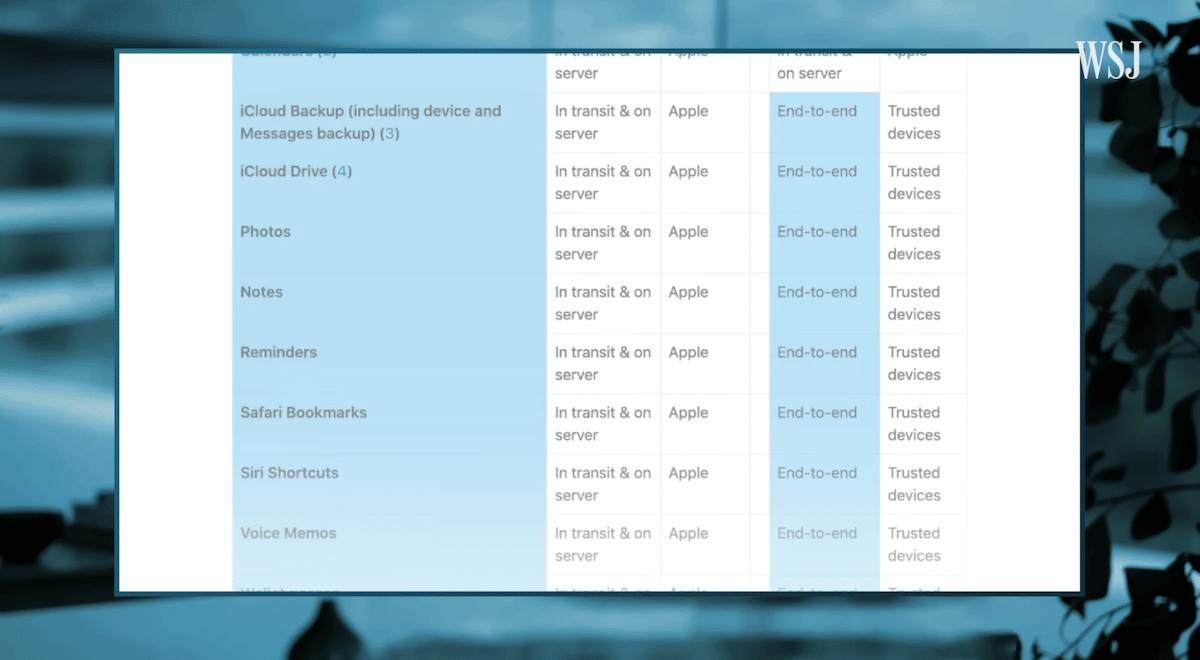The height and width of the screenshot is (660, 1200).
Task: Click the 'Apple' cell in iCloud Backup row
Action: (688, 111)
